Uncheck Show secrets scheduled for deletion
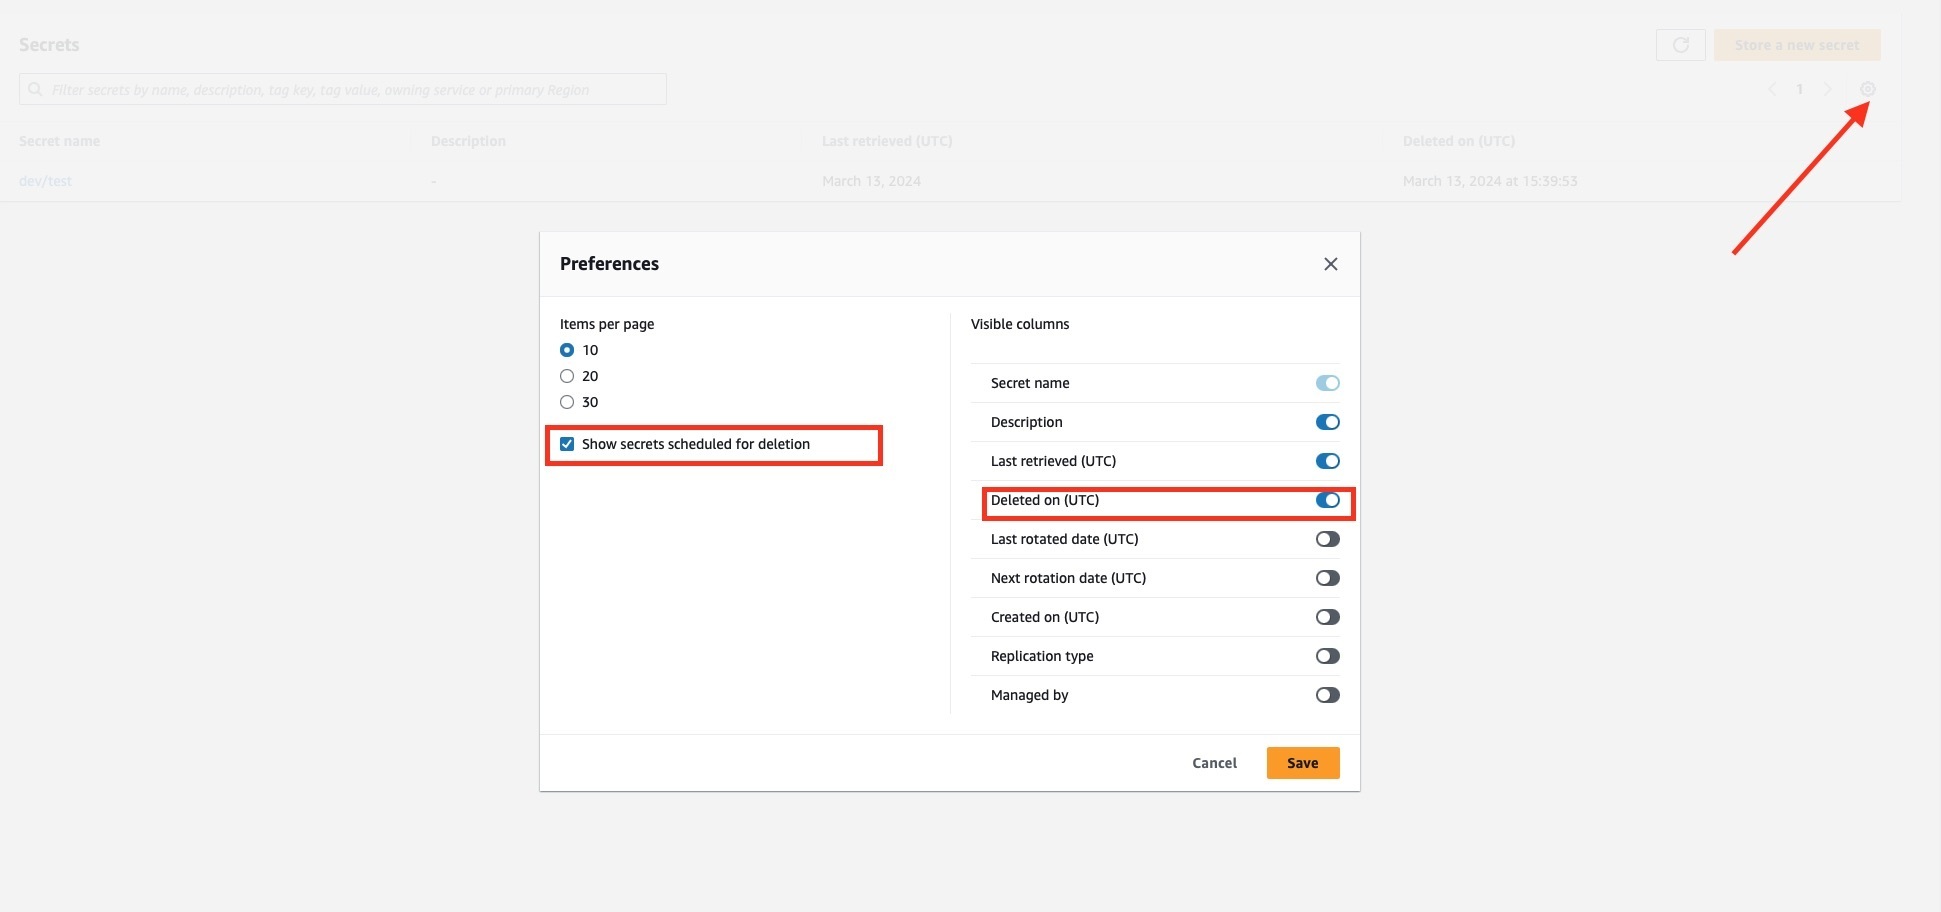 pos(567,444)
